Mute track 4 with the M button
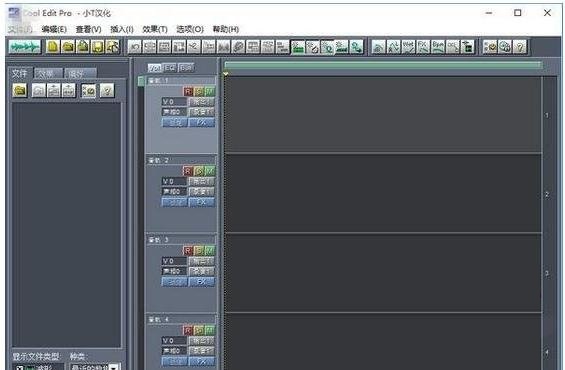The width and height of the screenshot is (565, 370). click(x=210, y=330)
